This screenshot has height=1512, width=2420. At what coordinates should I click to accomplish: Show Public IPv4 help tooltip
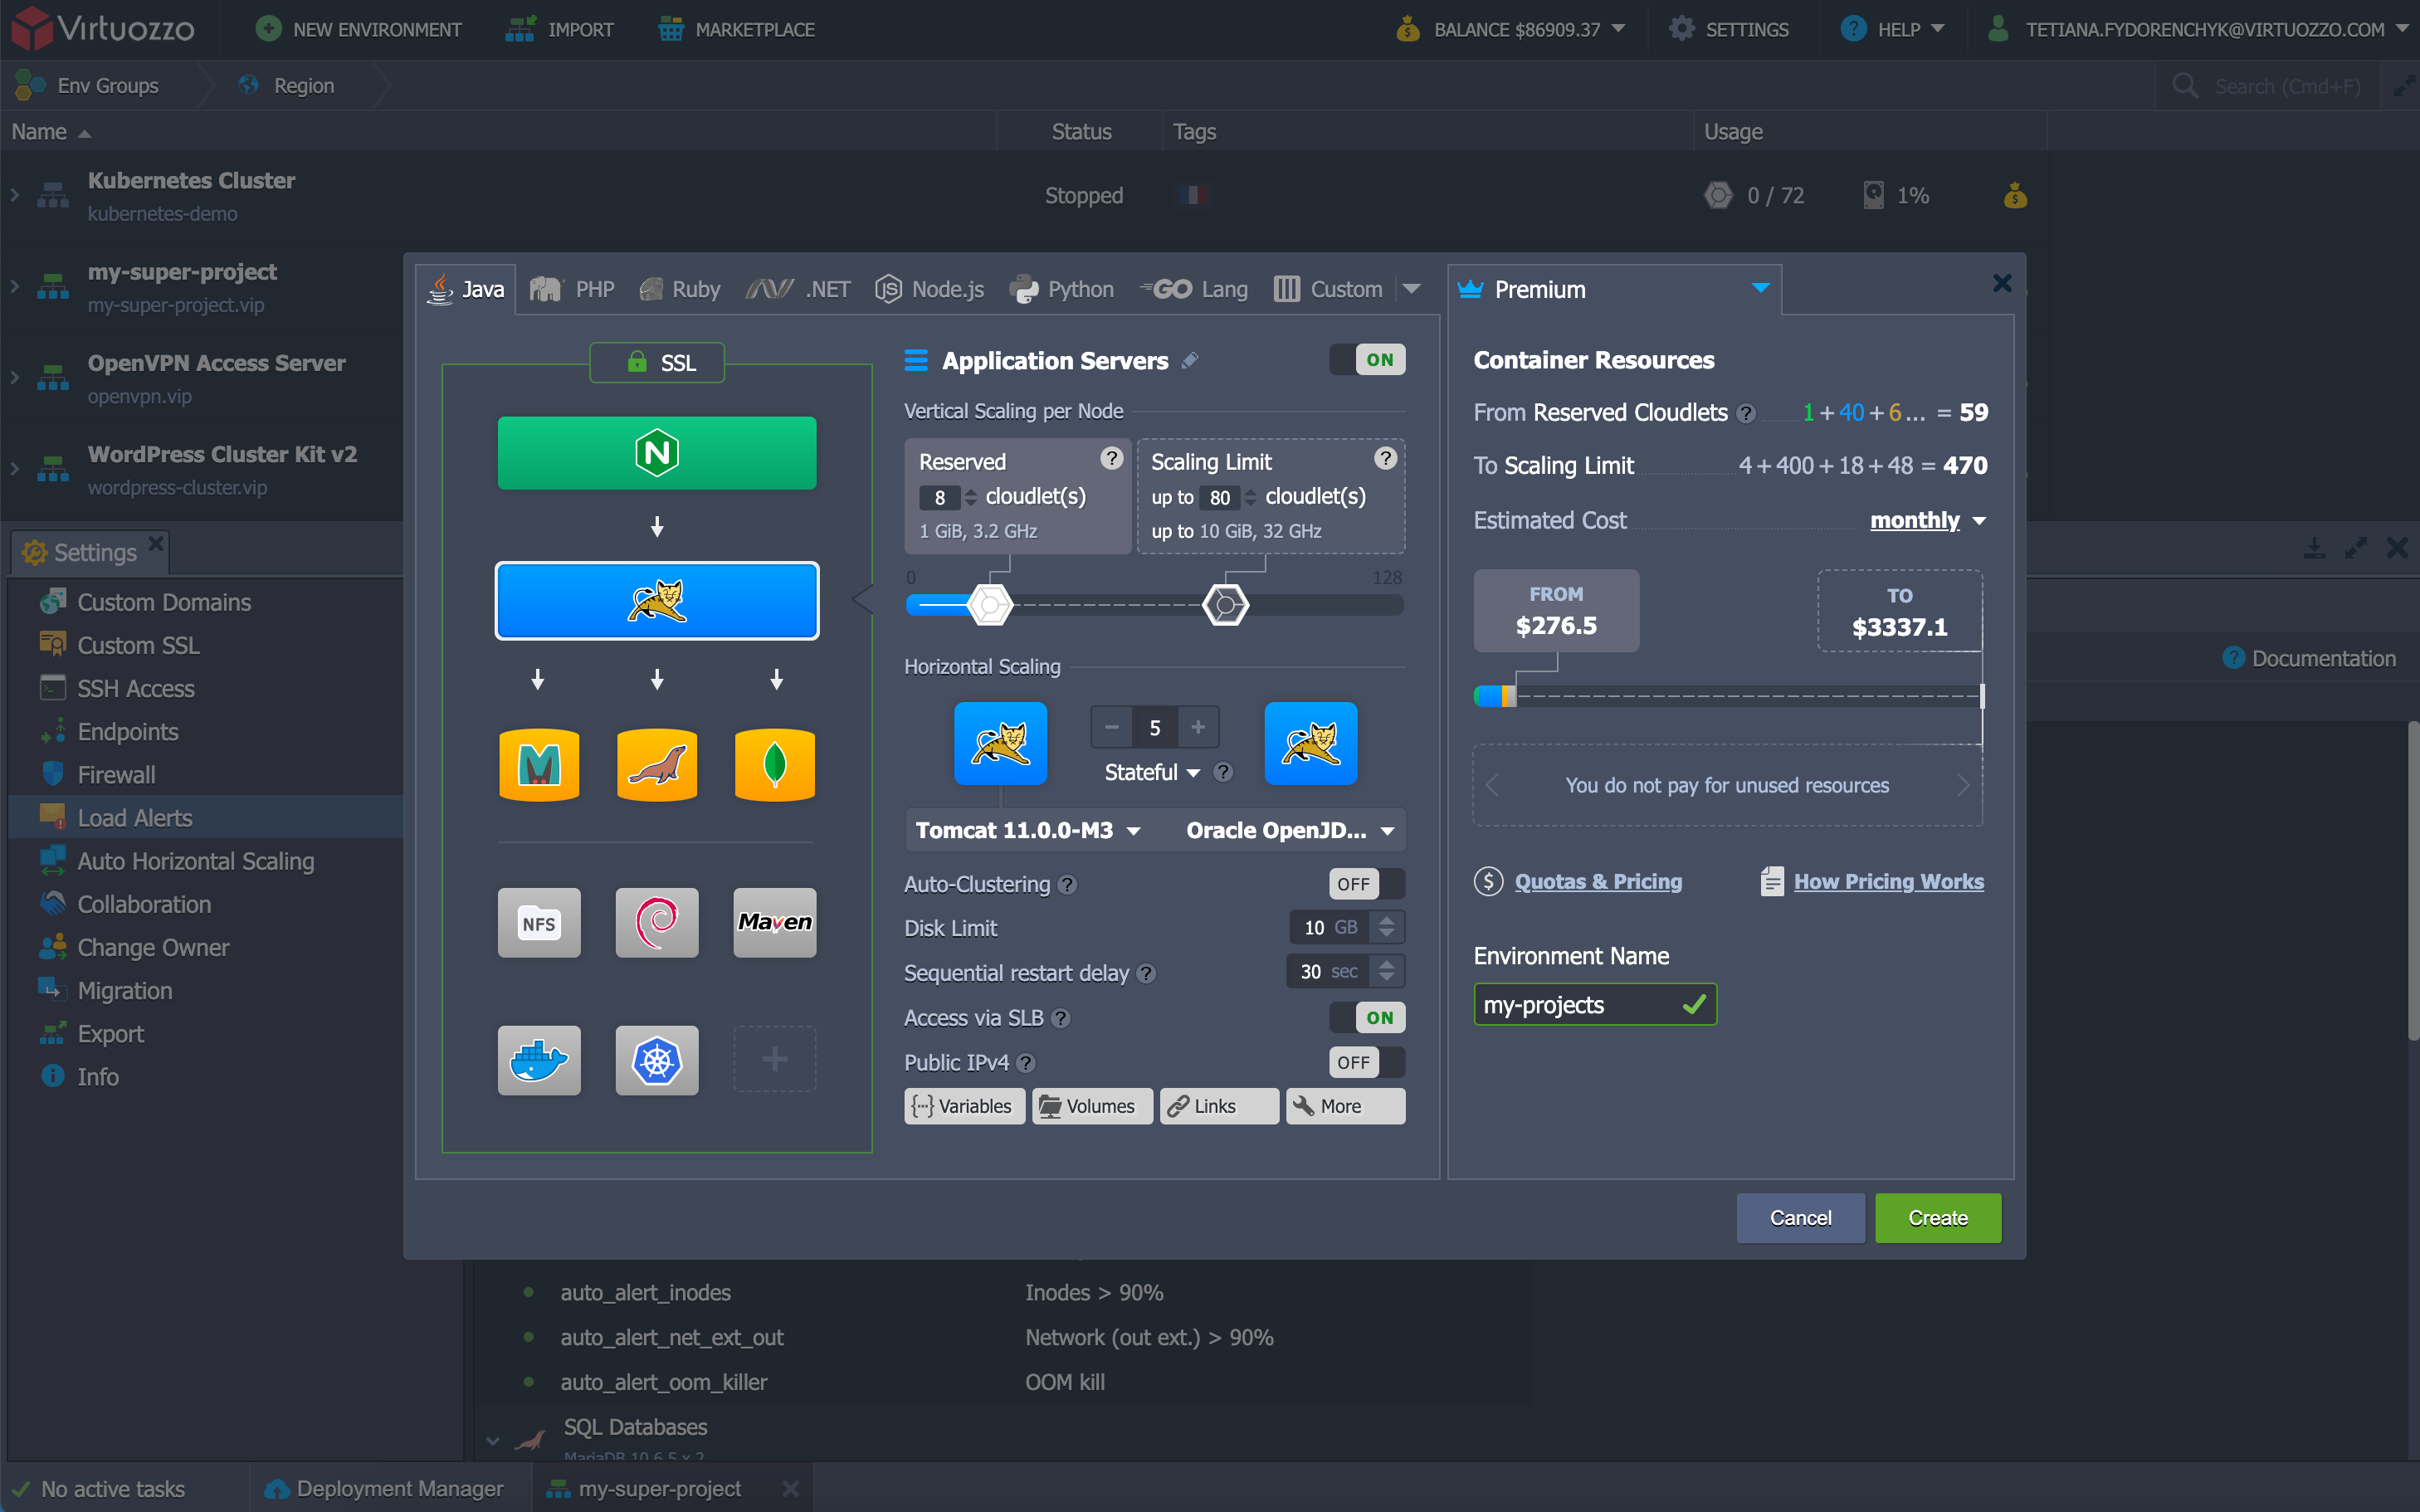click(x=1026, y=1063)
